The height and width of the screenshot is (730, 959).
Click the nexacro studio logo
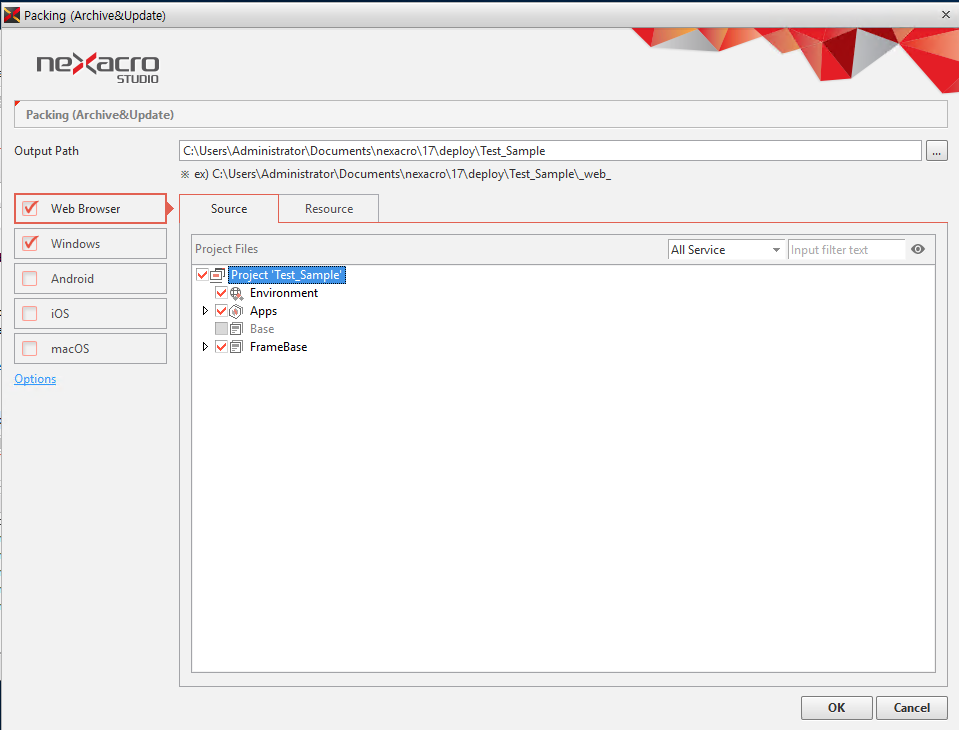[x=97, y=67]
